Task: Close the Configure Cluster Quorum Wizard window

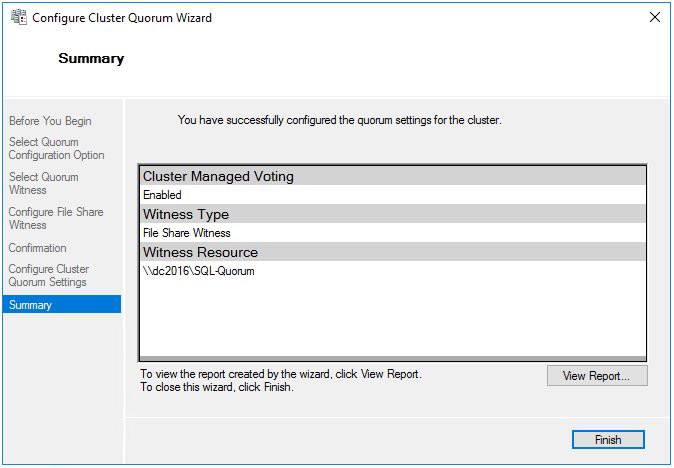Action: click(x=654, y=18)
